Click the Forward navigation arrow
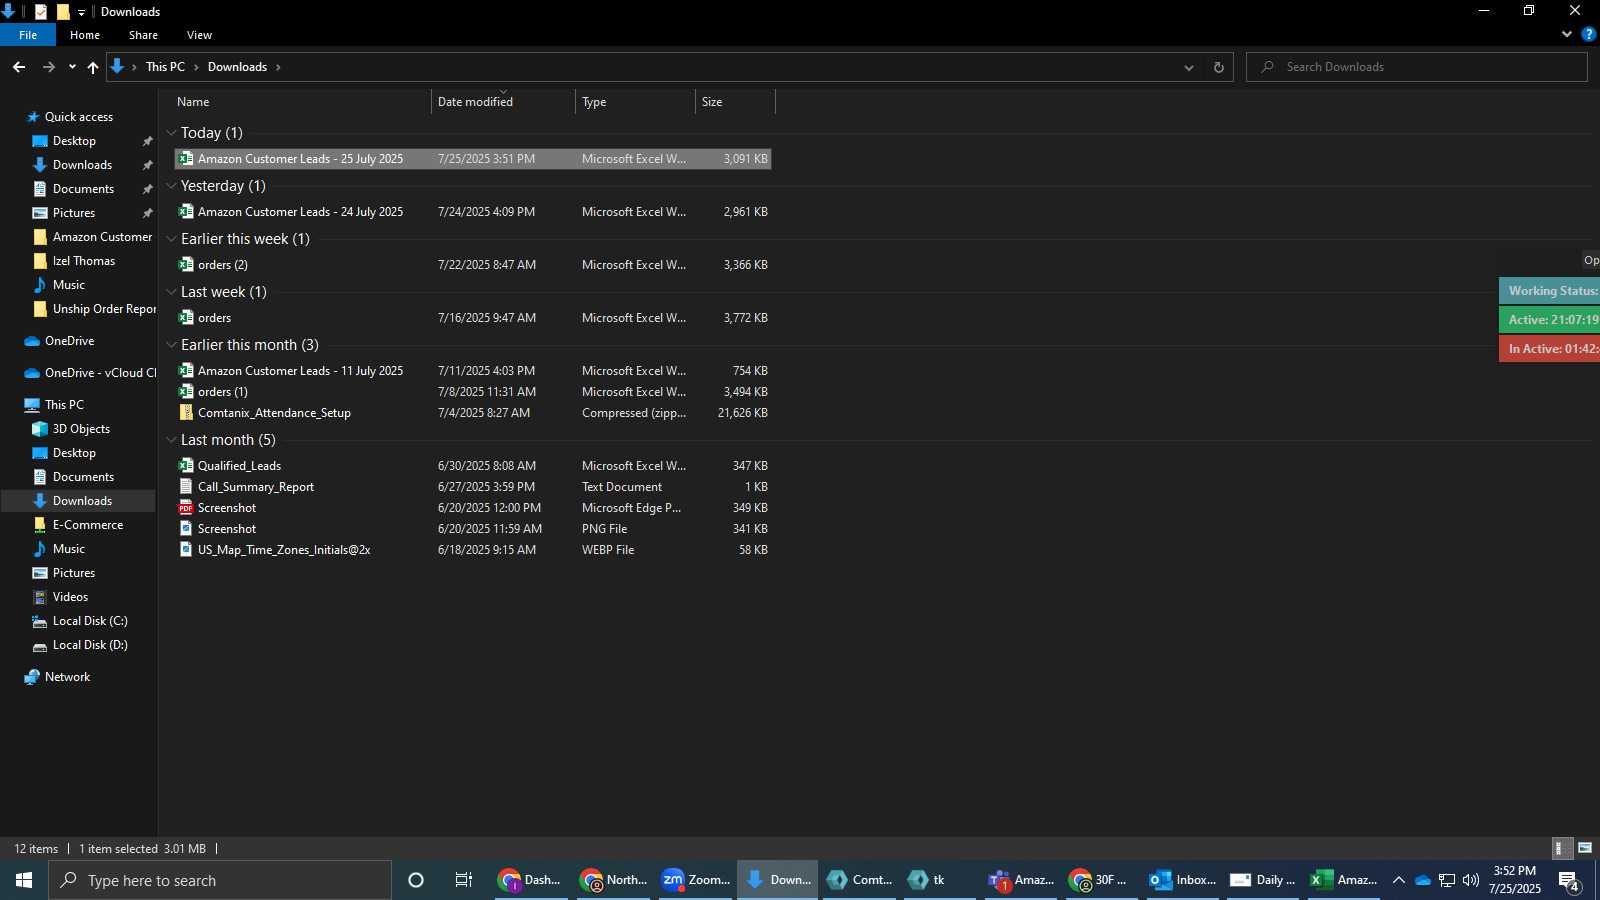This screenshot has height=900, width=1600. click(48, 67)
